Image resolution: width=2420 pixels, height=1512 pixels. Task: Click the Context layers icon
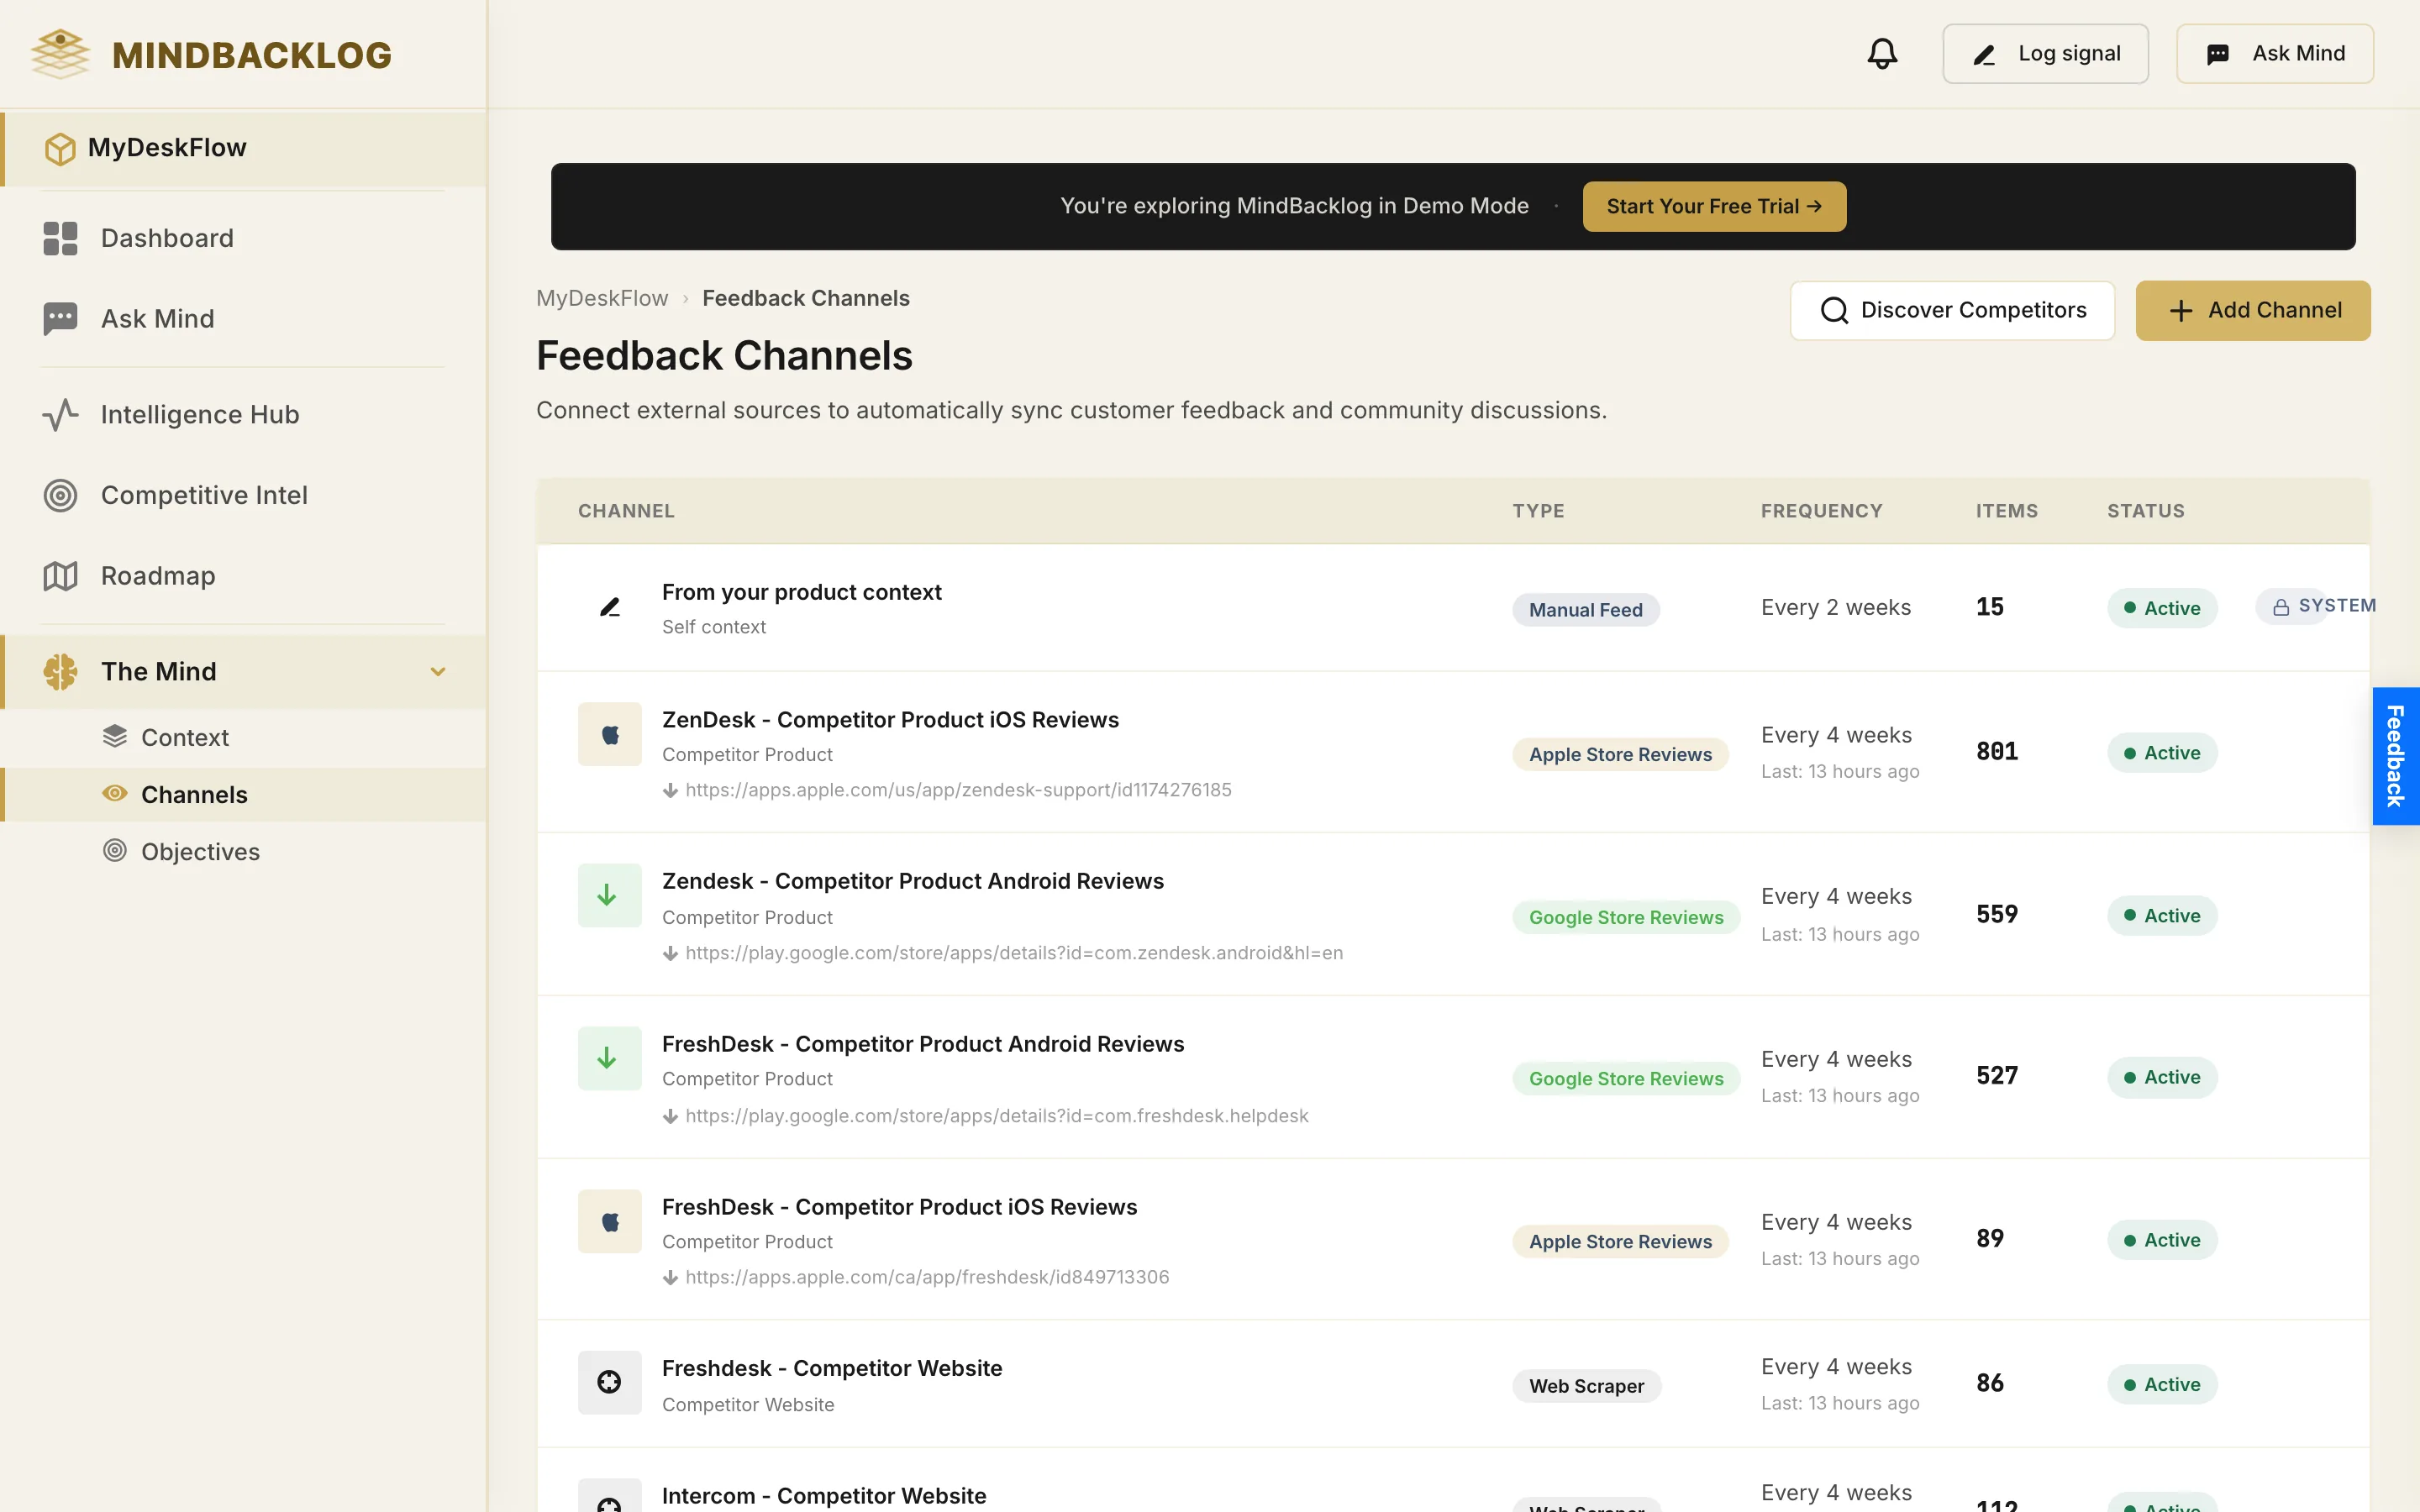coord(115,737)
